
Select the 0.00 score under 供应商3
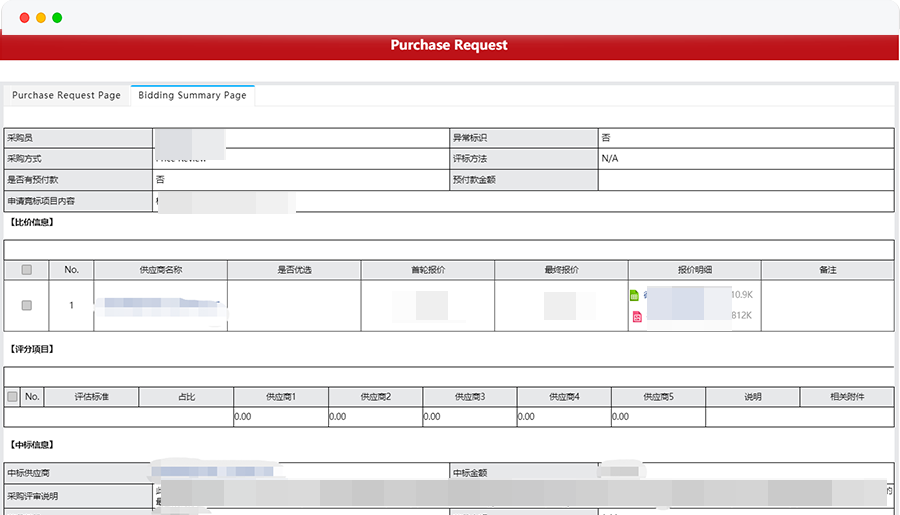pyautogui.click(x=432, y=417)
